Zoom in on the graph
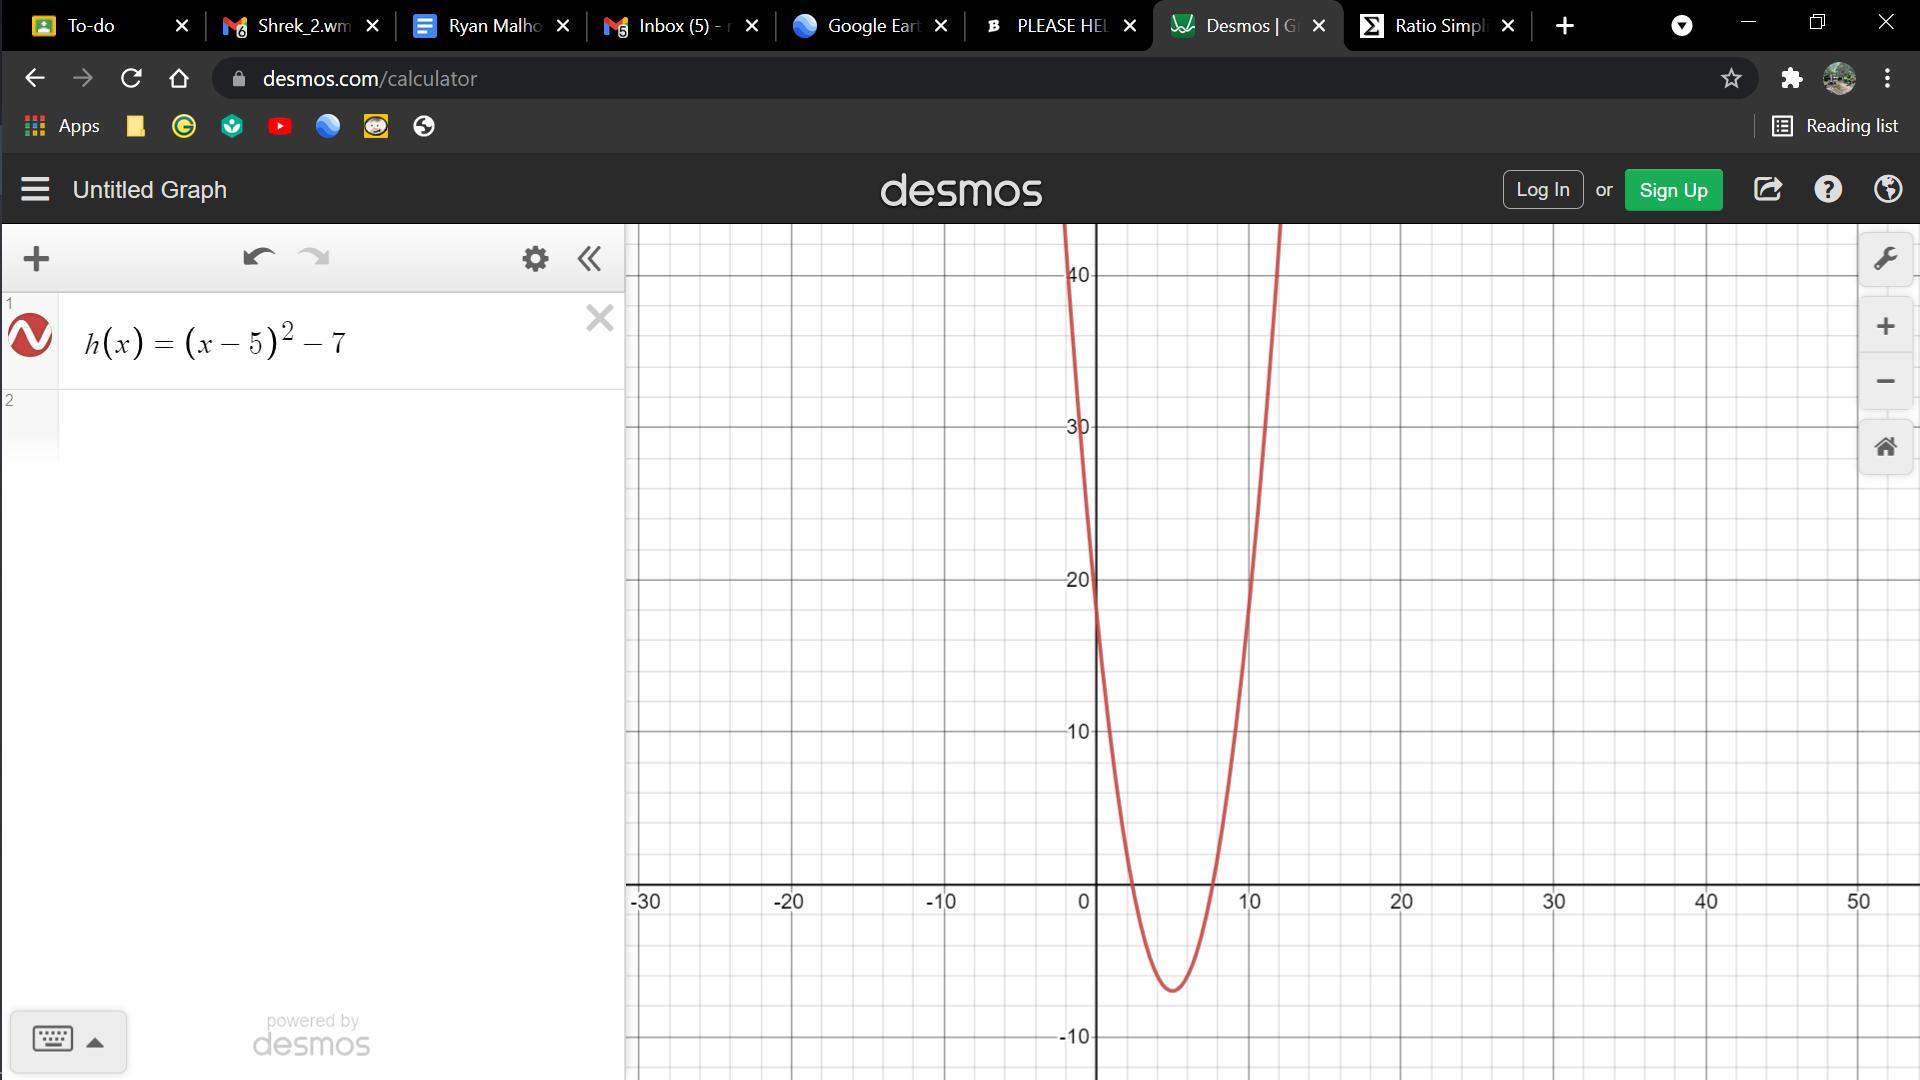The height and width of the screenshot is (1080, 1920). click(1885, 326)
